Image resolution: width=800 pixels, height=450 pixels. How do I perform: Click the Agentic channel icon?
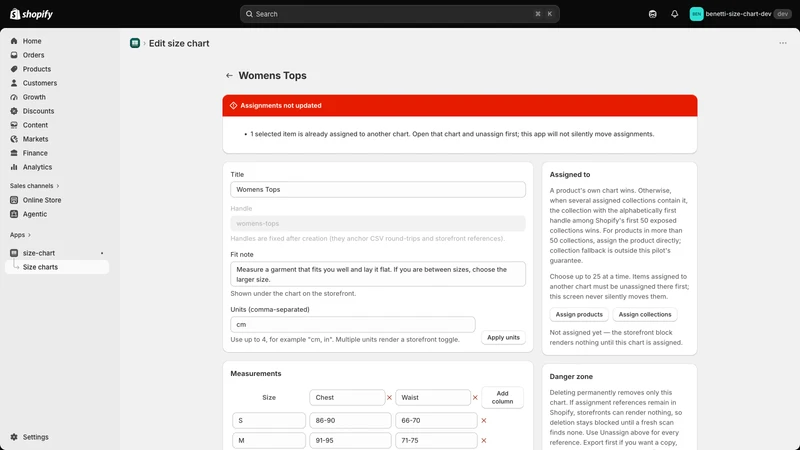tap(14, 214)
